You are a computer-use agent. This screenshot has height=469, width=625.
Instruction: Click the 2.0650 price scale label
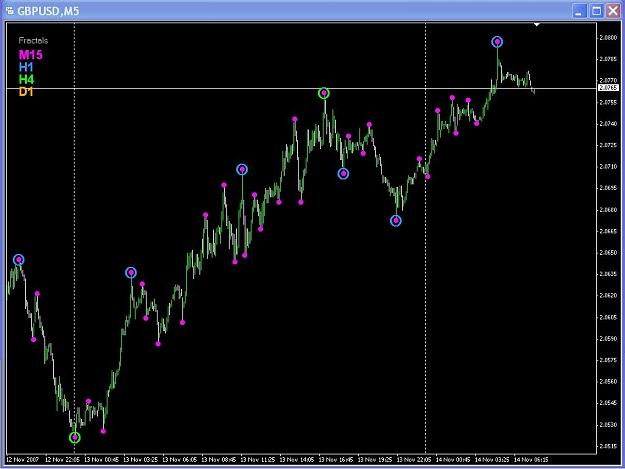pos(608,253)
